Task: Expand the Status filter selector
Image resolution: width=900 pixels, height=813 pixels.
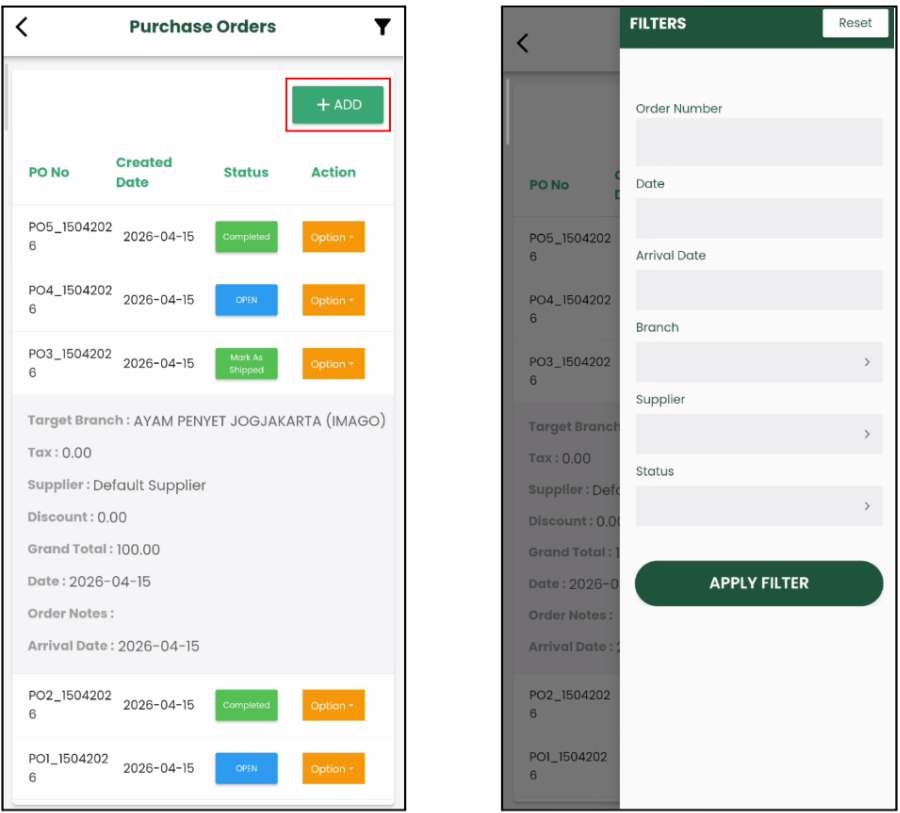Action: point(759,506)
